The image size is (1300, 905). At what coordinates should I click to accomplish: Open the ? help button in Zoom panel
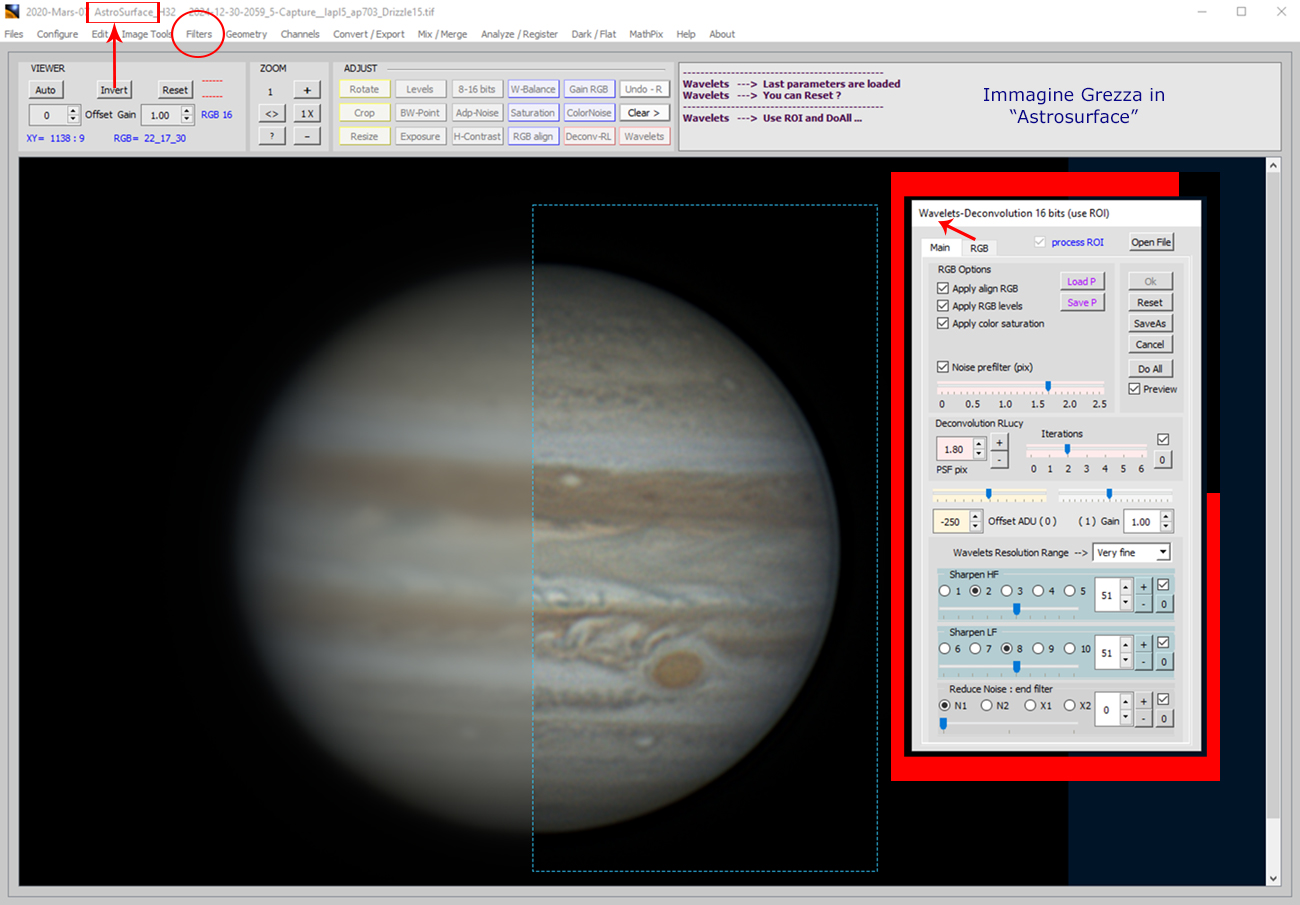(270, 136)
